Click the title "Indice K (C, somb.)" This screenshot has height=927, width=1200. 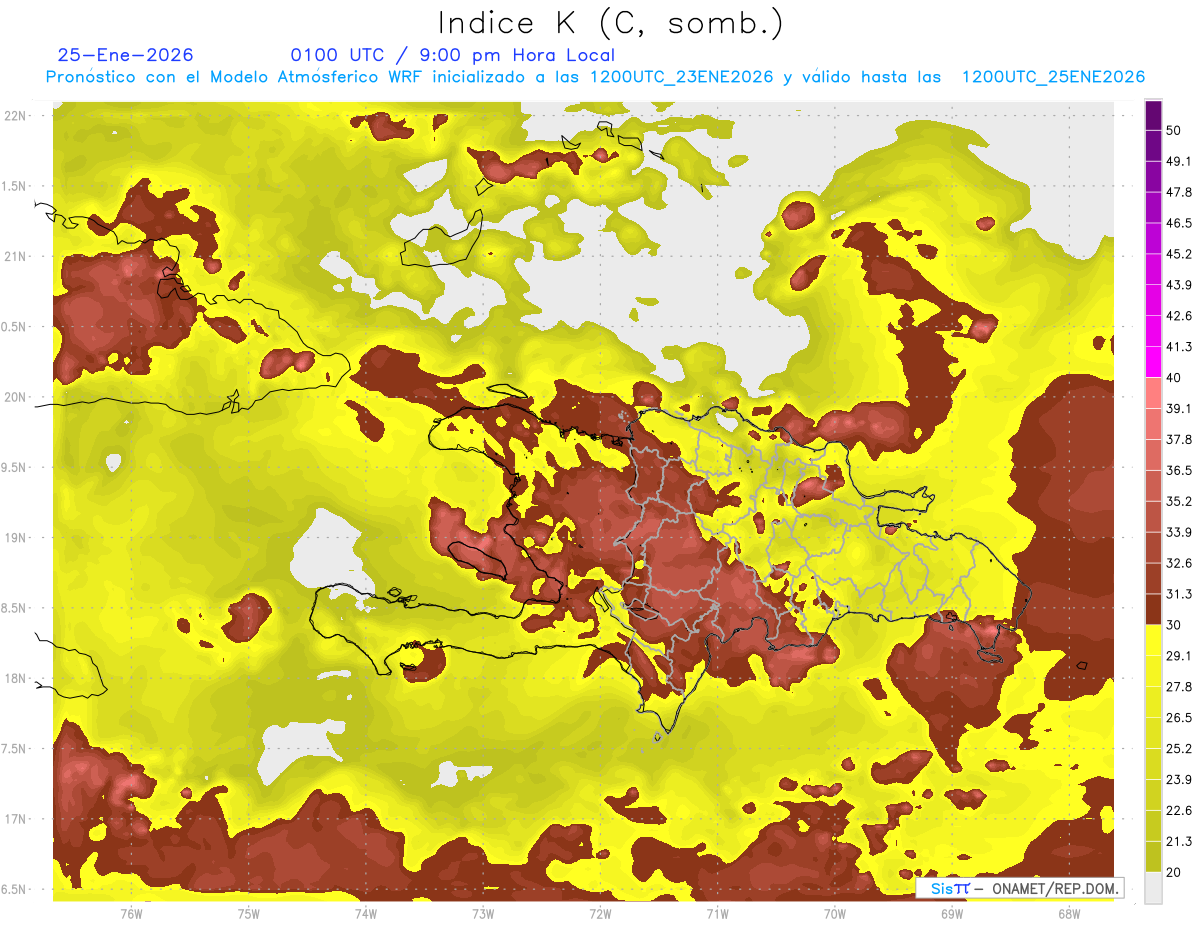tap(610, 22)
